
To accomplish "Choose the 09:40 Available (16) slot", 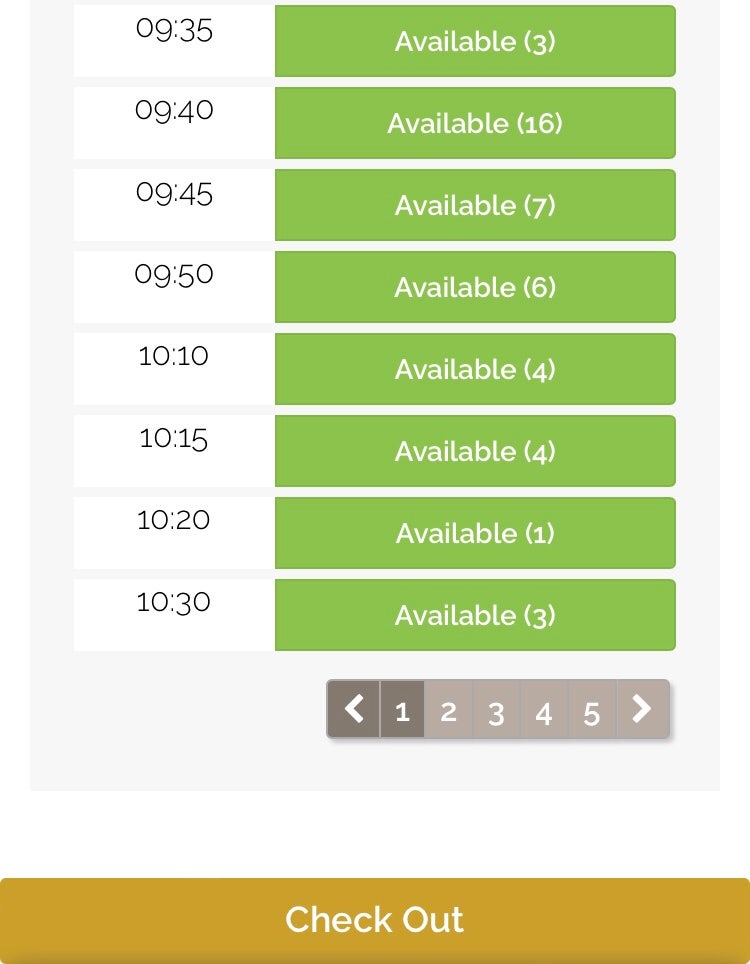I will (475, 123).
